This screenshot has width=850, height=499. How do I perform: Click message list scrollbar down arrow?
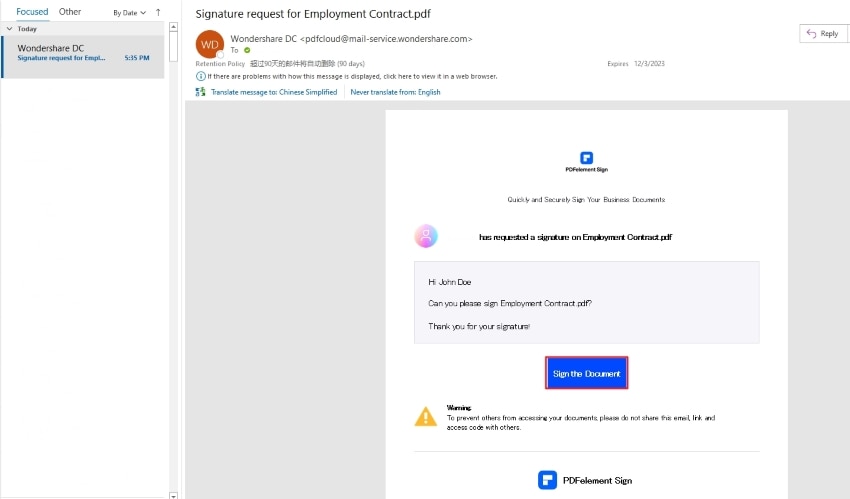(173, 495)
